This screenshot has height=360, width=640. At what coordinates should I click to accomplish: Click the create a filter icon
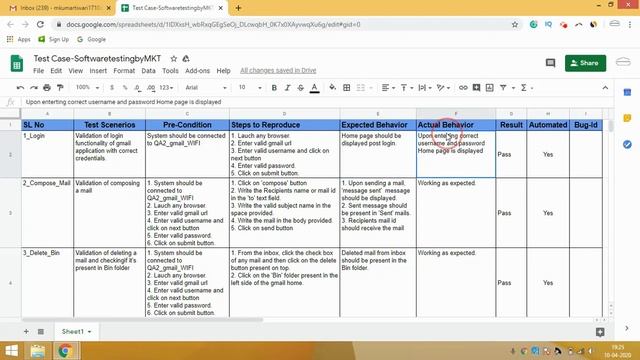click(x=503, y=88)
